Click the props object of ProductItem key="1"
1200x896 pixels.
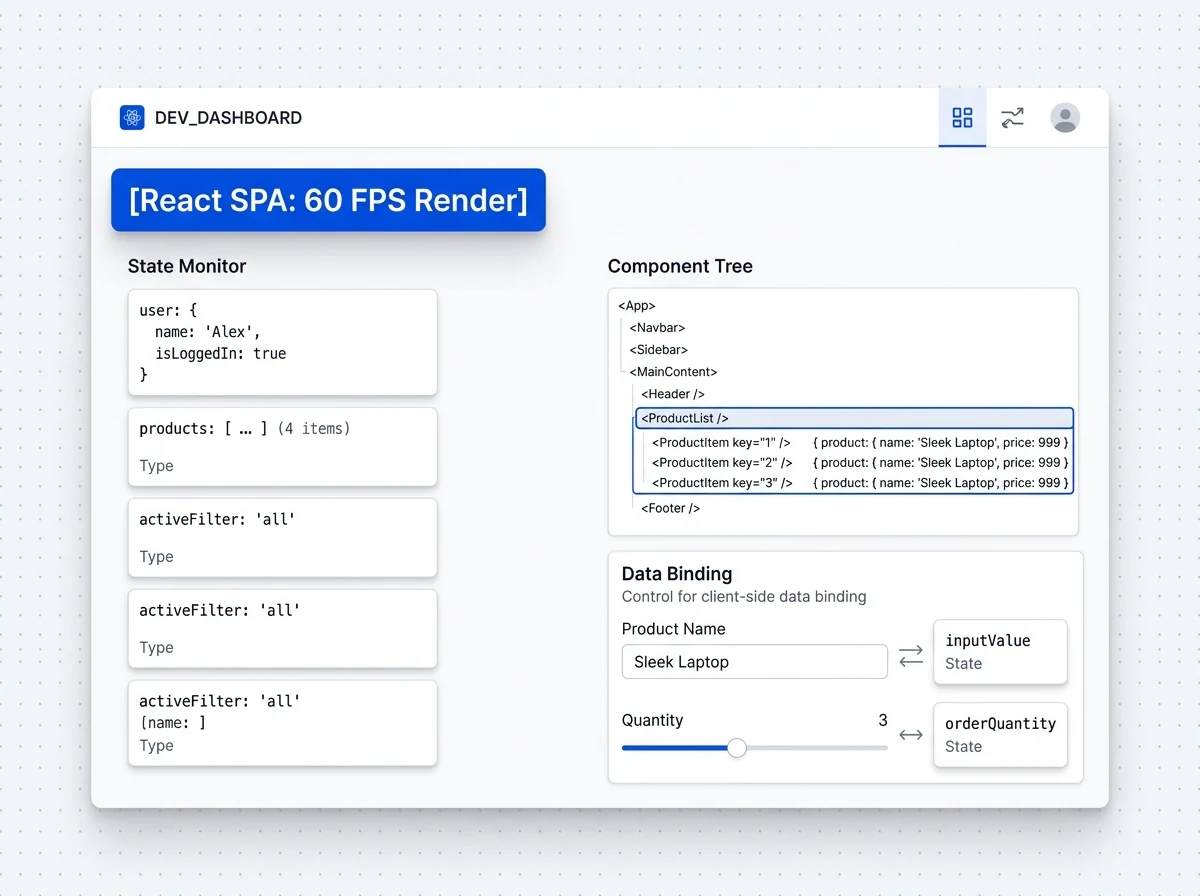tap(941, 442)
